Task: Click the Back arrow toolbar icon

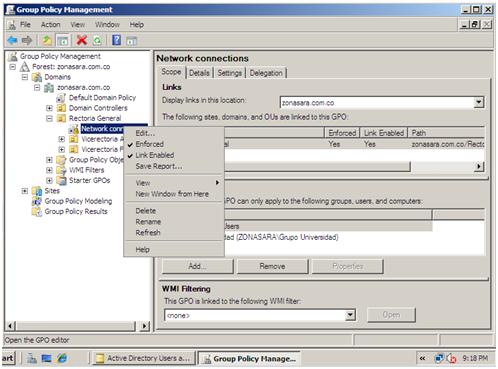Action: [13, 41]
